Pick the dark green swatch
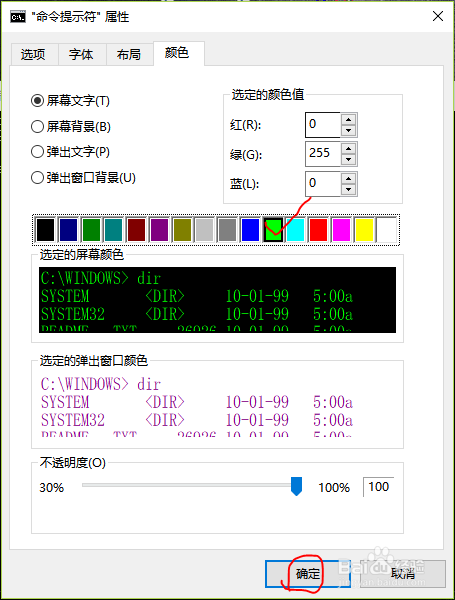455x600 pixels. (91, 230)
